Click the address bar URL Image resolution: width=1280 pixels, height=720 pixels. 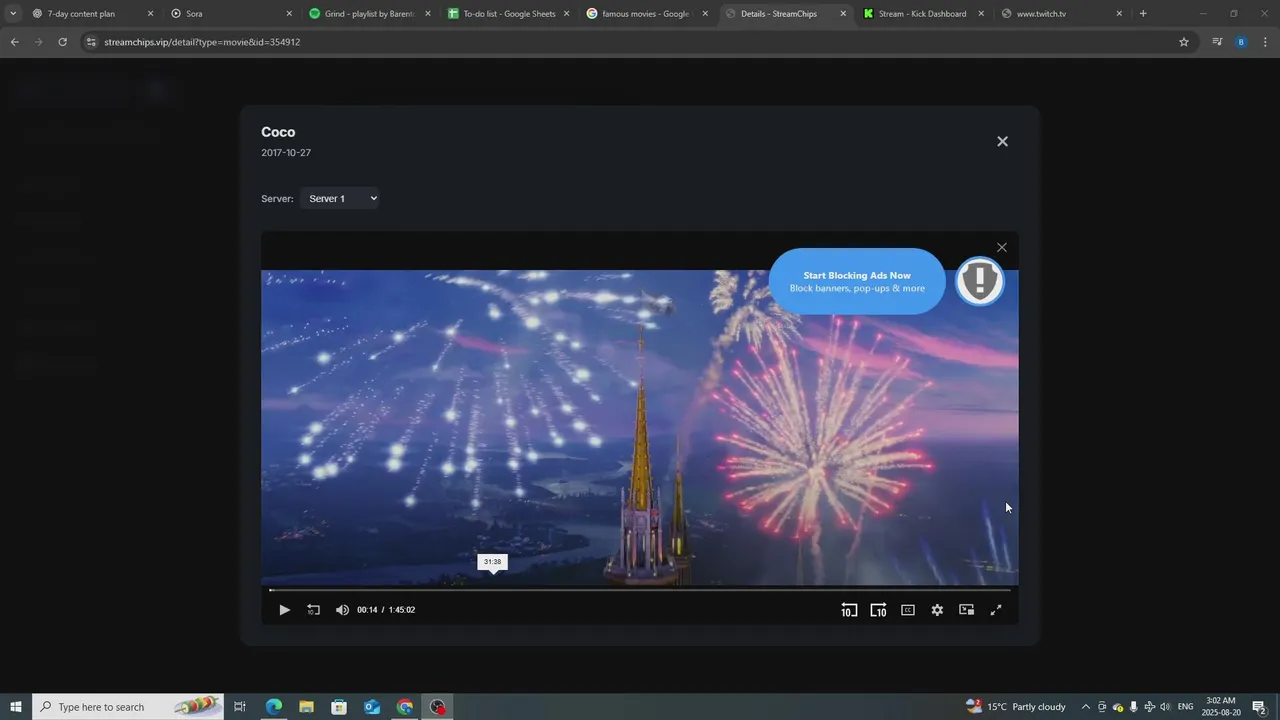(x=202, y=42)
